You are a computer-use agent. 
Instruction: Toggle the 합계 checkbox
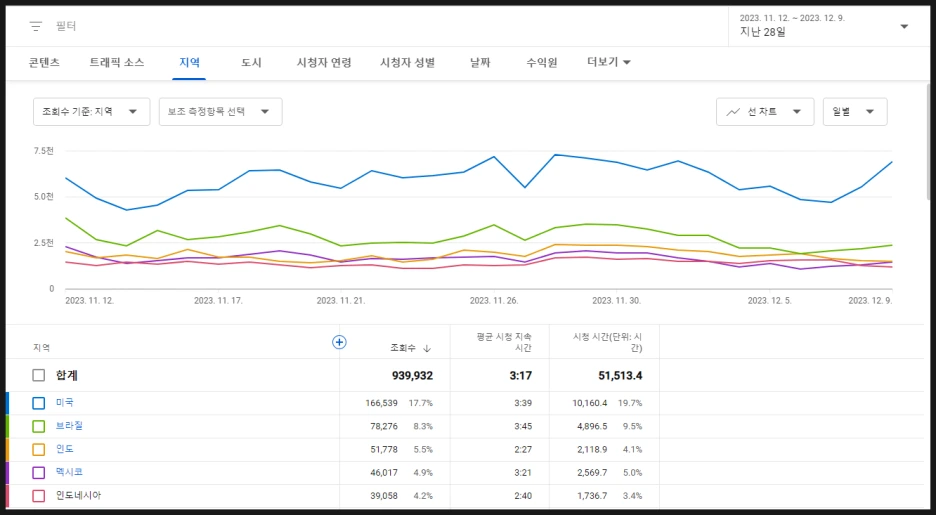(39, 375)
